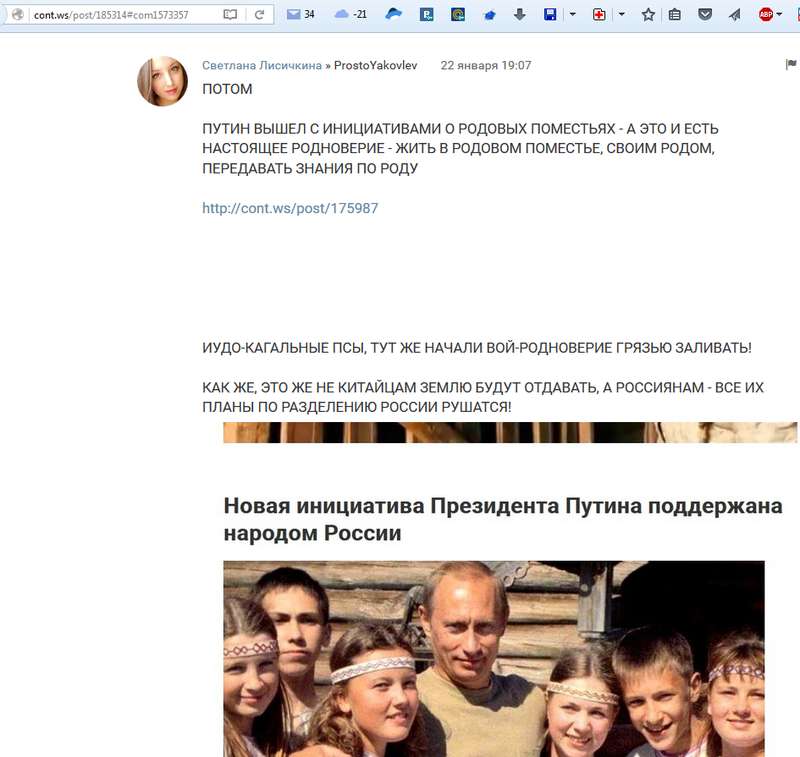Click the red cross first-aid icon

click(x=599, y=14)
